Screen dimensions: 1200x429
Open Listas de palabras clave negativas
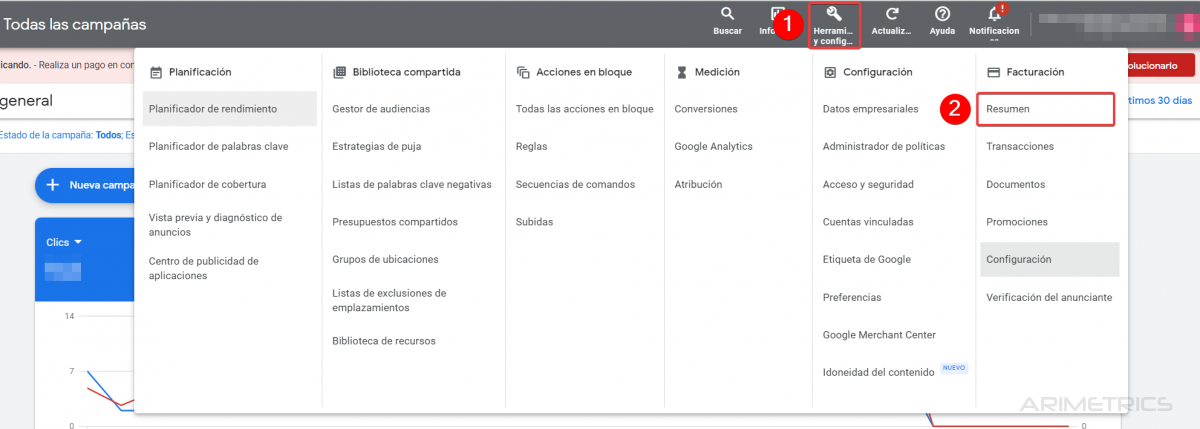point(412,184)
